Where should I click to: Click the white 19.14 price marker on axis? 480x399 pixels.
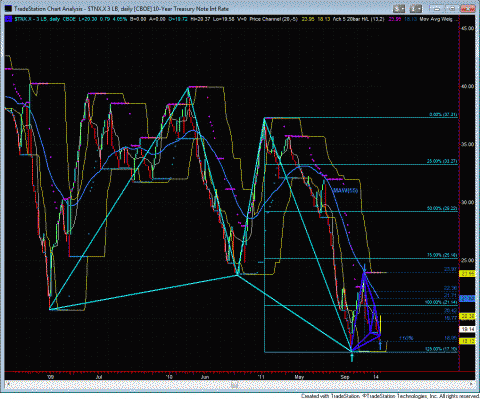click(x=467, y=329)
